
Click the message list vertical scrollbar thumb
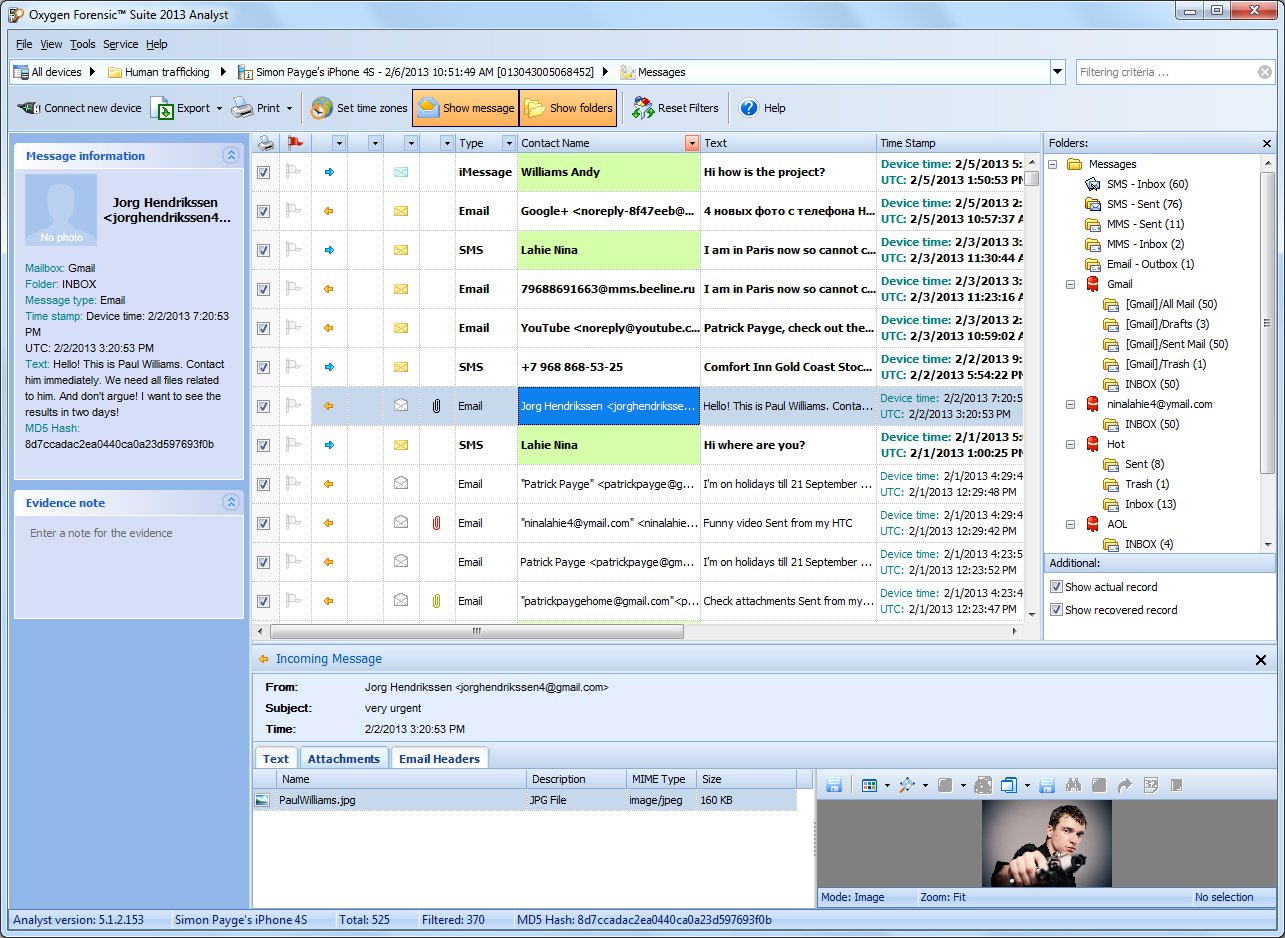tap(1031, 179)
